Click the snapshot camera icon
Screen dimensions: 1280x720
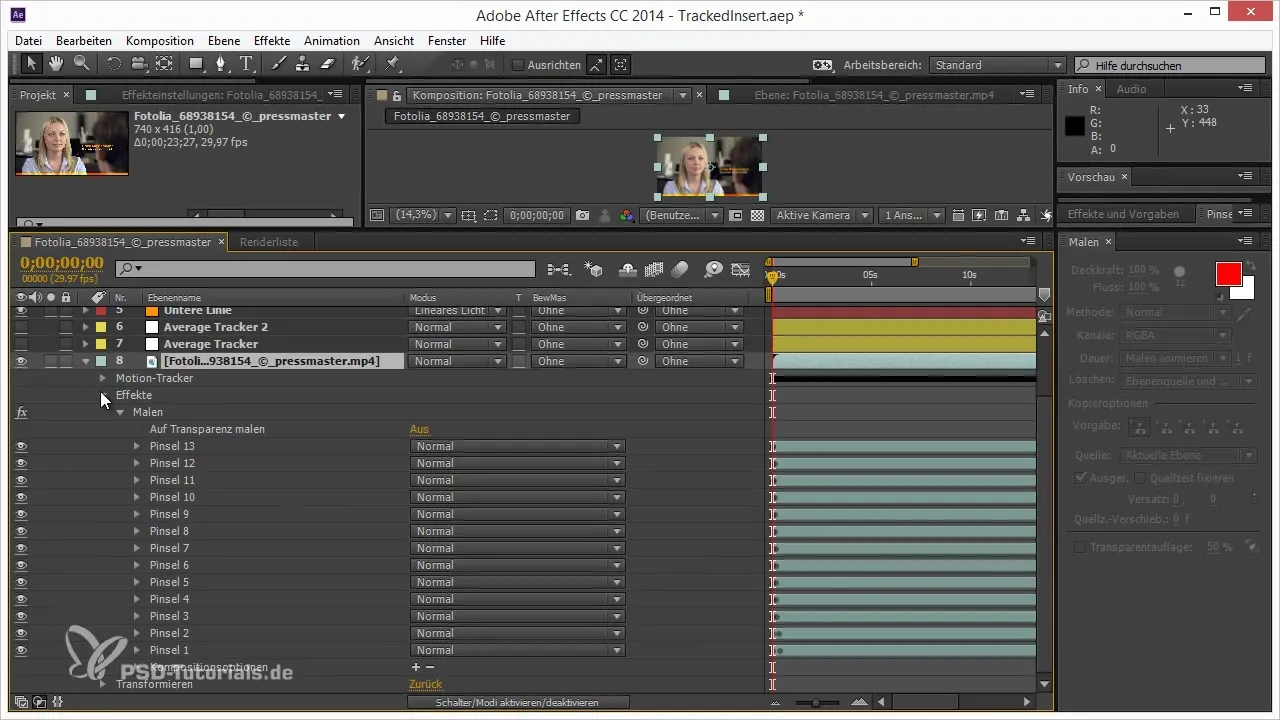click(x=582, y=215)
